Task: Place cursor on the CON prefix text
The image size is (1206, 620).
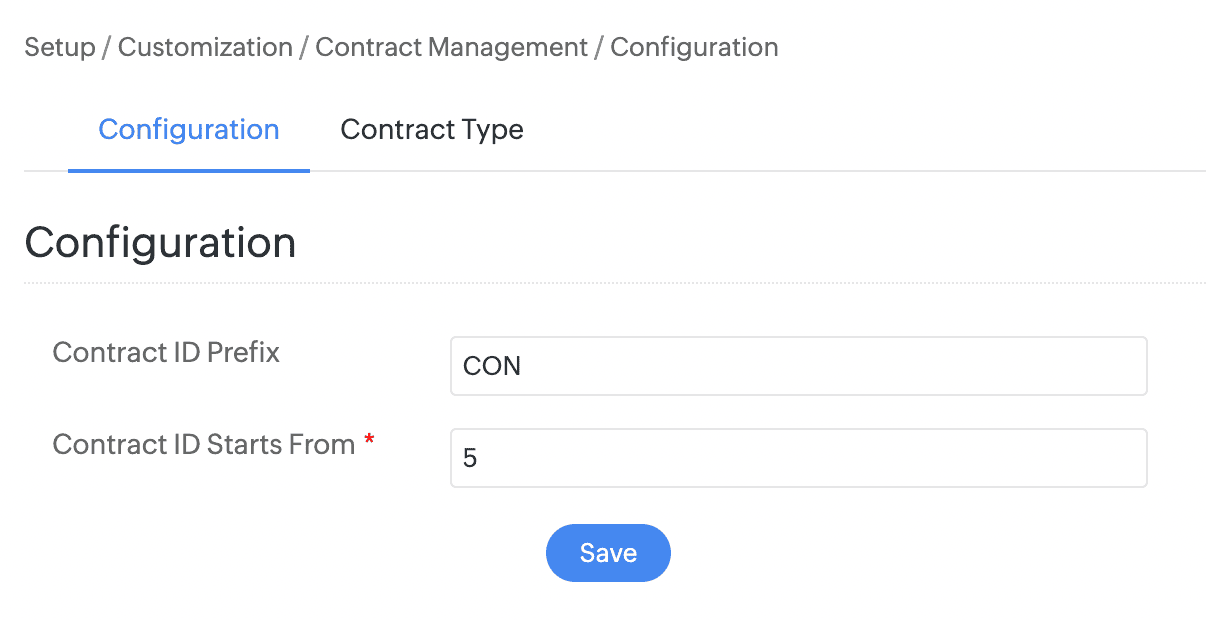Action: (492, 366)
